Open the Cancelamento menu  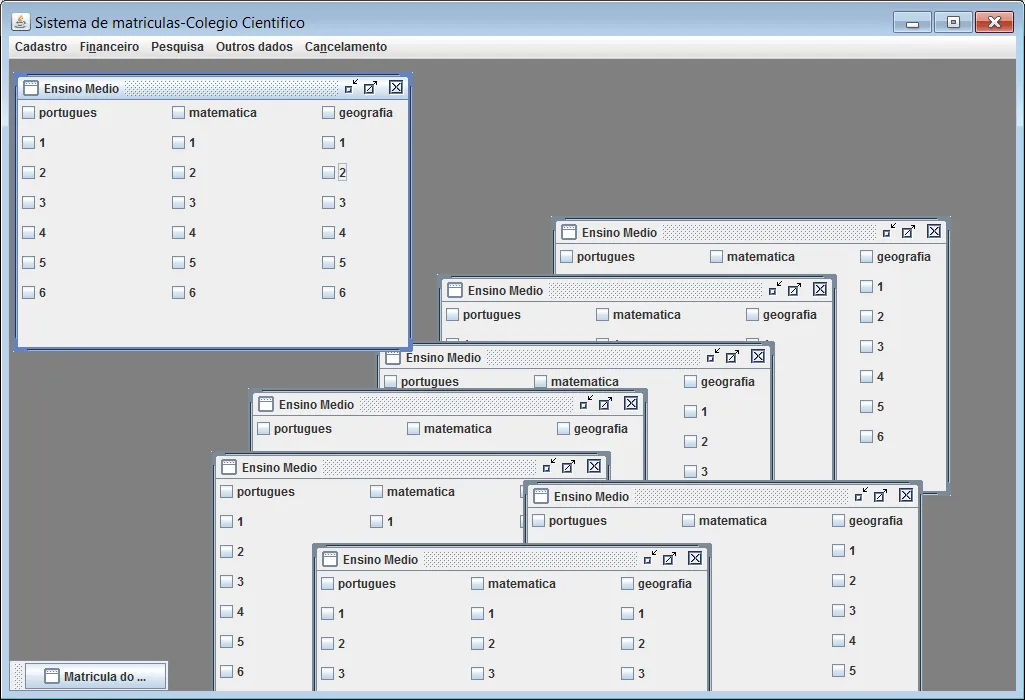[x=346, y=46]
